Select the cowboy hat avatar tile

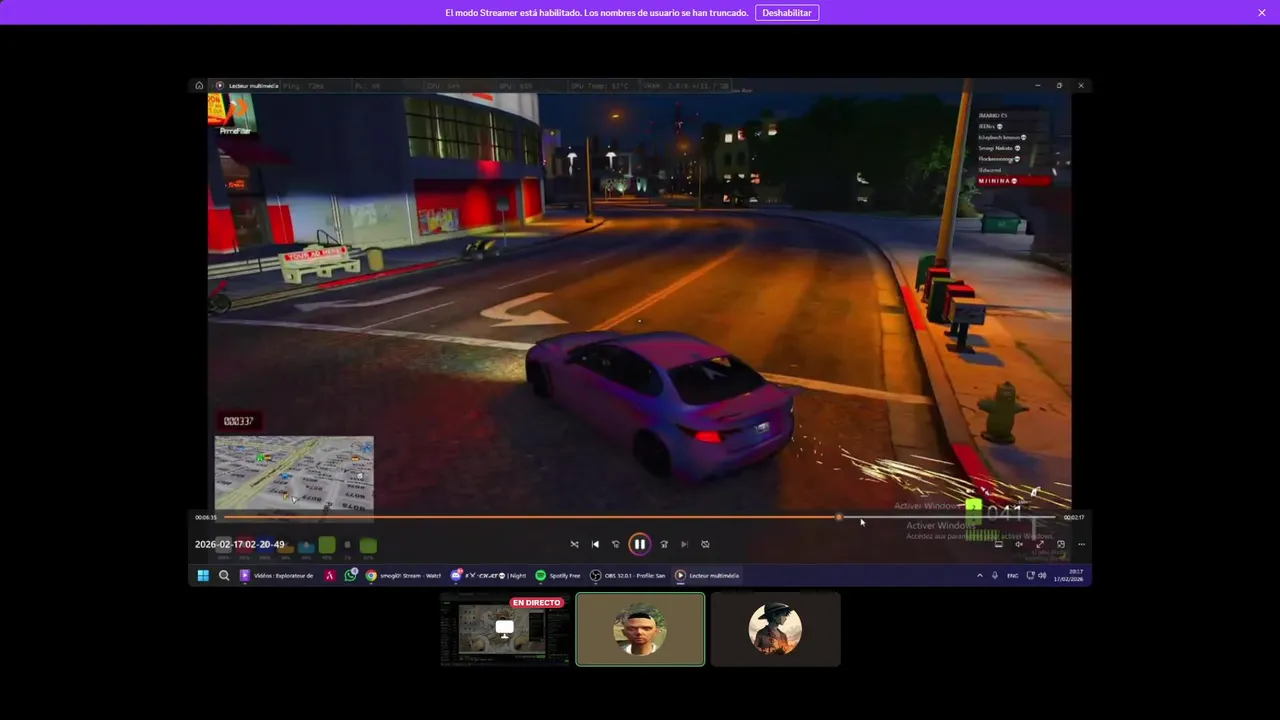tap(775, 629)
